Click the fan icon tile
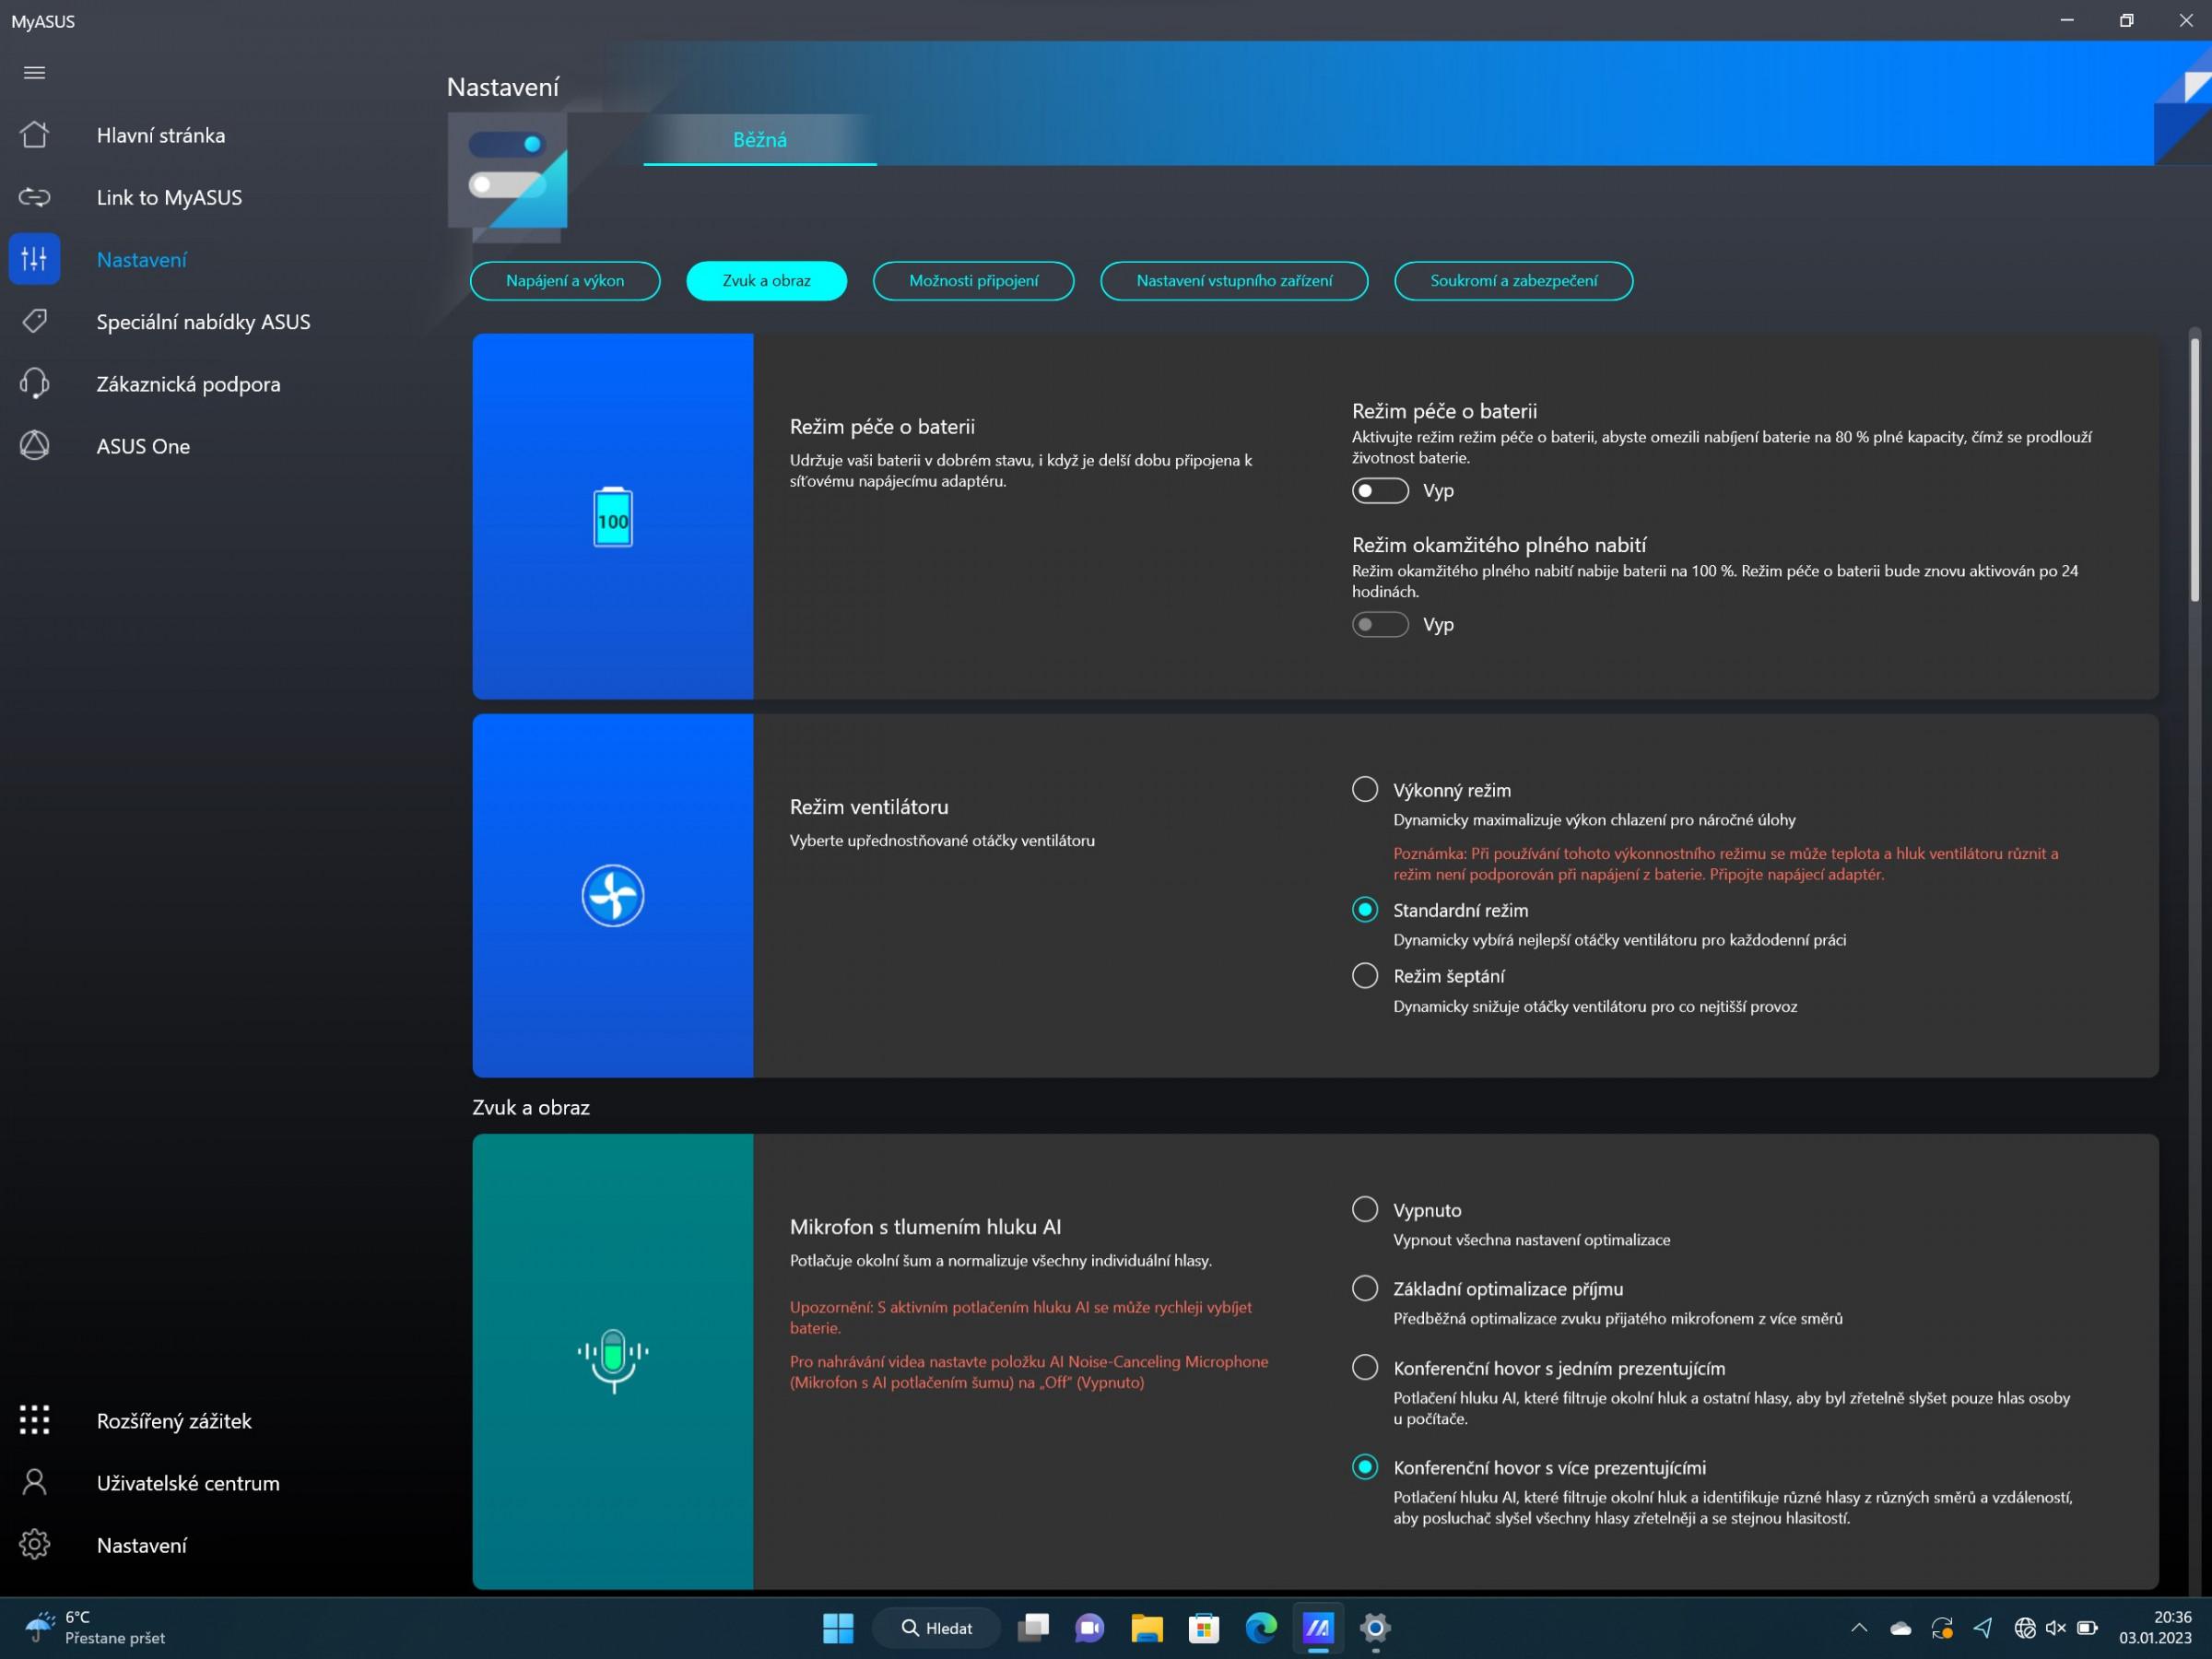This screenshot has height=1659, width=2212. point(613,895)
